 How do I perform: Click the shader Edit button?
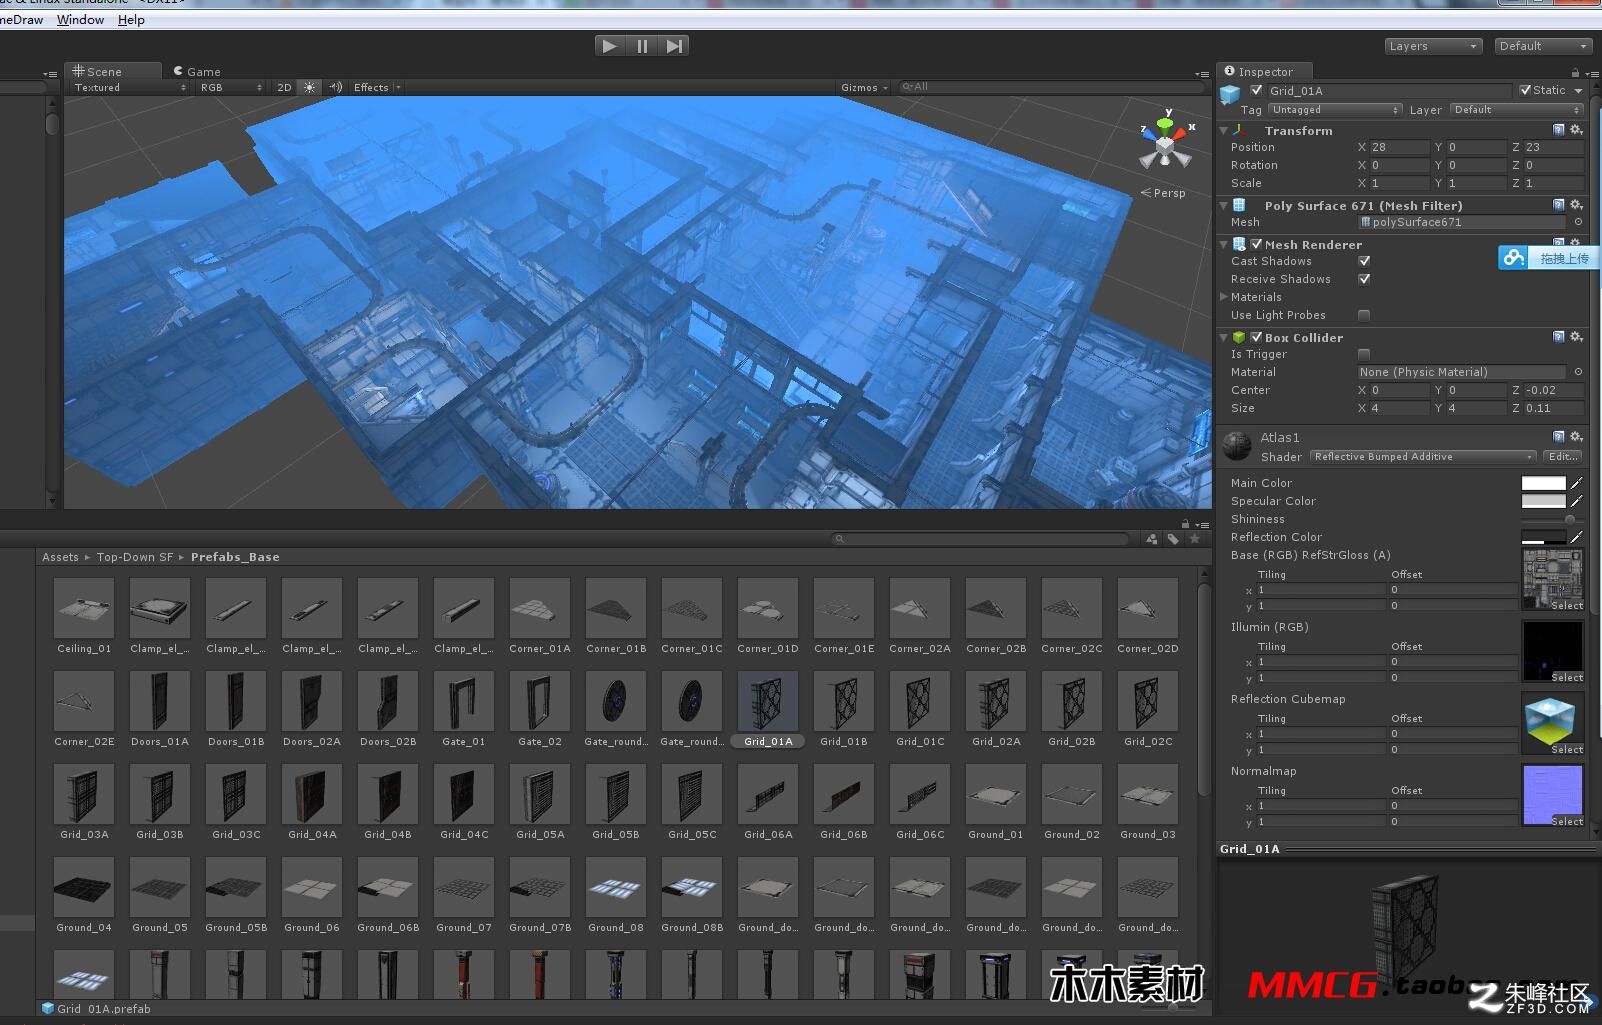click(x=1563, y=457)
